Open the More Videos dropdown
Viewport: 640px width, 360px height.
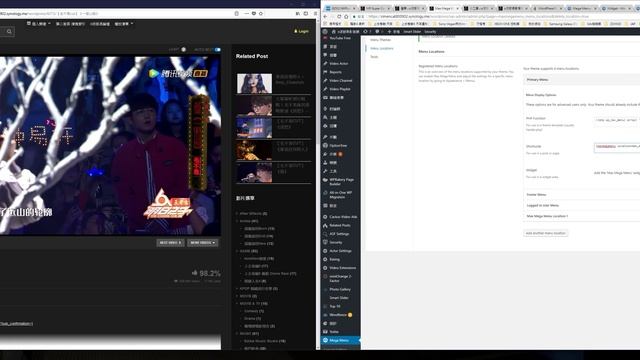coord(202,242)
